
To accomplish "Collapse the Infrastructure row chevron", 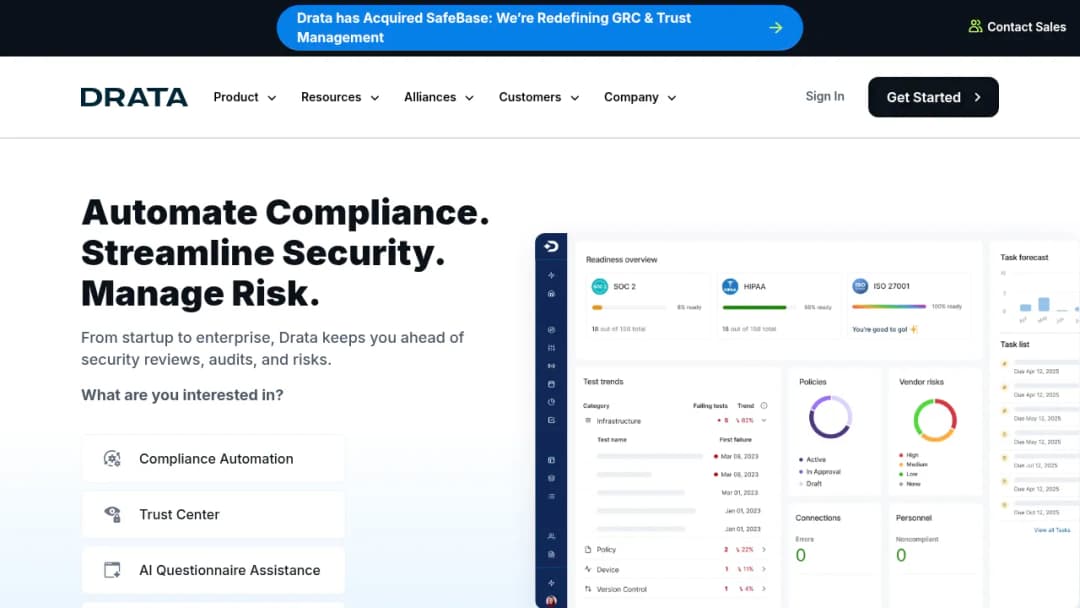I will (764, 421).
